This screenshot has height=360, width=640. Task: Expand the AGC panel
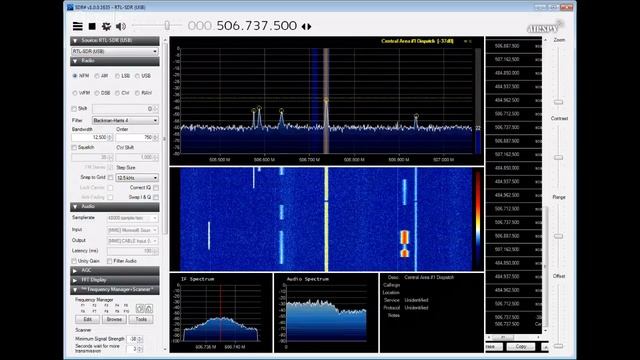[x=115, y=271]
